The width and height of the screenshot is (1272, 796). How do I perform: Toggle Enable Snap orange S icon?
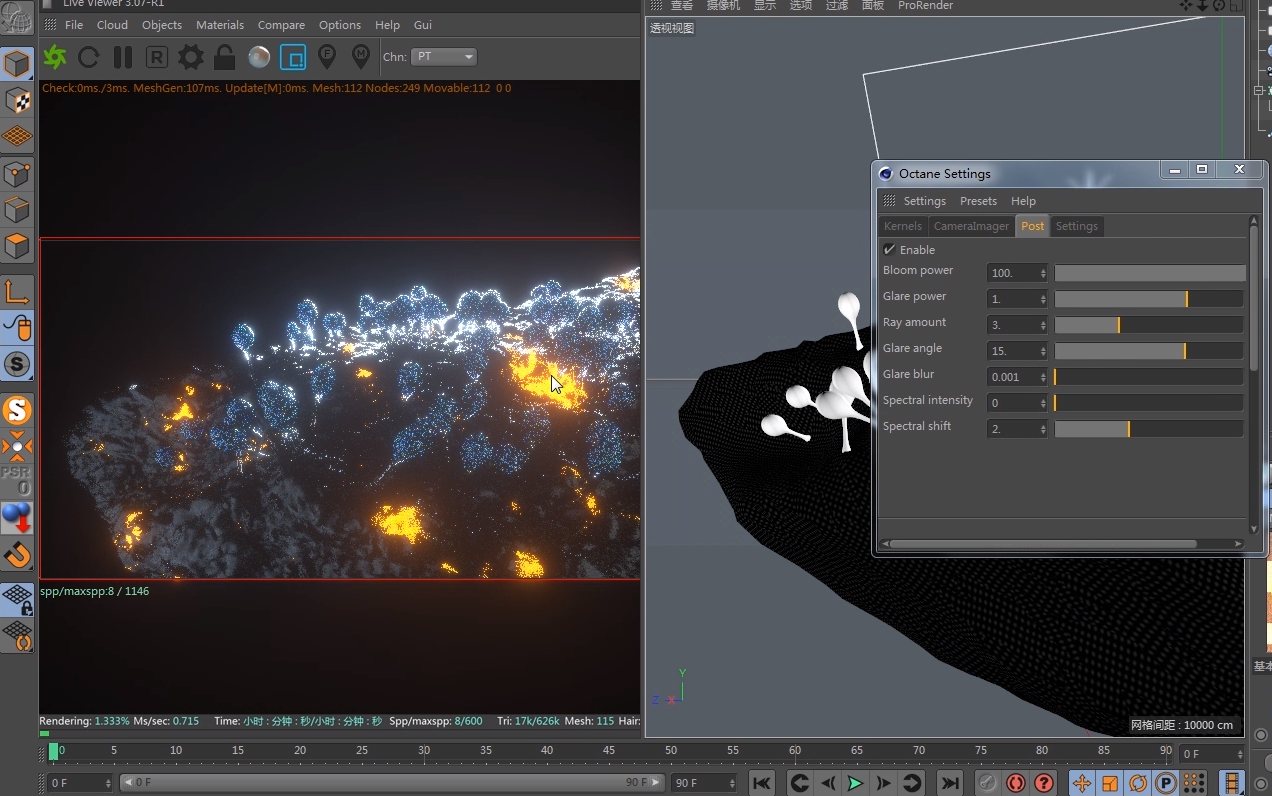[18, 410]
